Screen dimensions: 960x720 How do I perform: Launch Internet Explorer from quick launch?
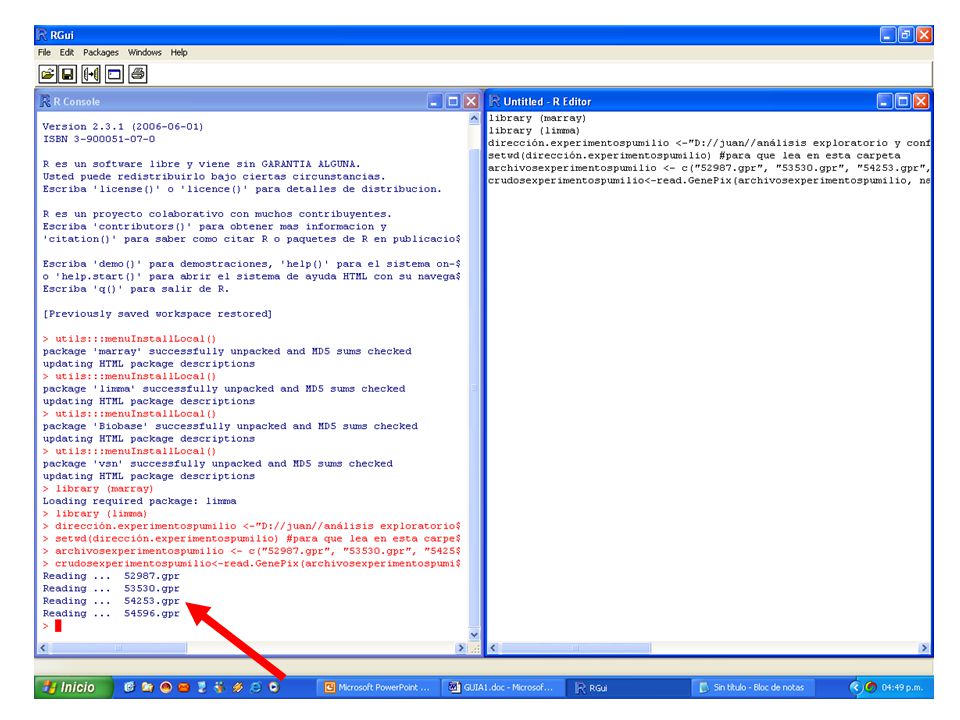255,687
